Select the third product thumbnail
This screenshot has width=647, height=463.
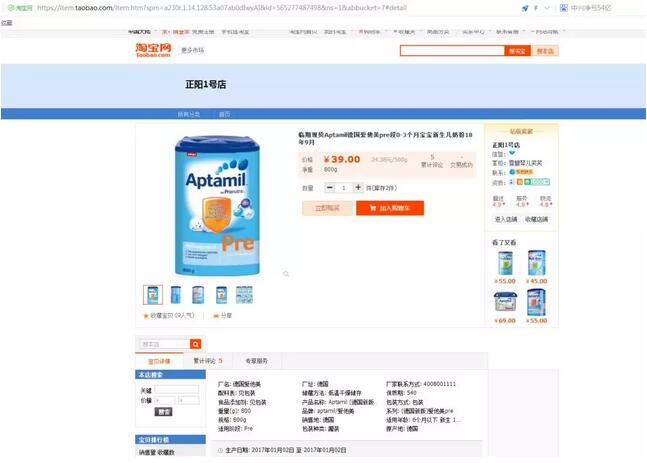[198, 295]
